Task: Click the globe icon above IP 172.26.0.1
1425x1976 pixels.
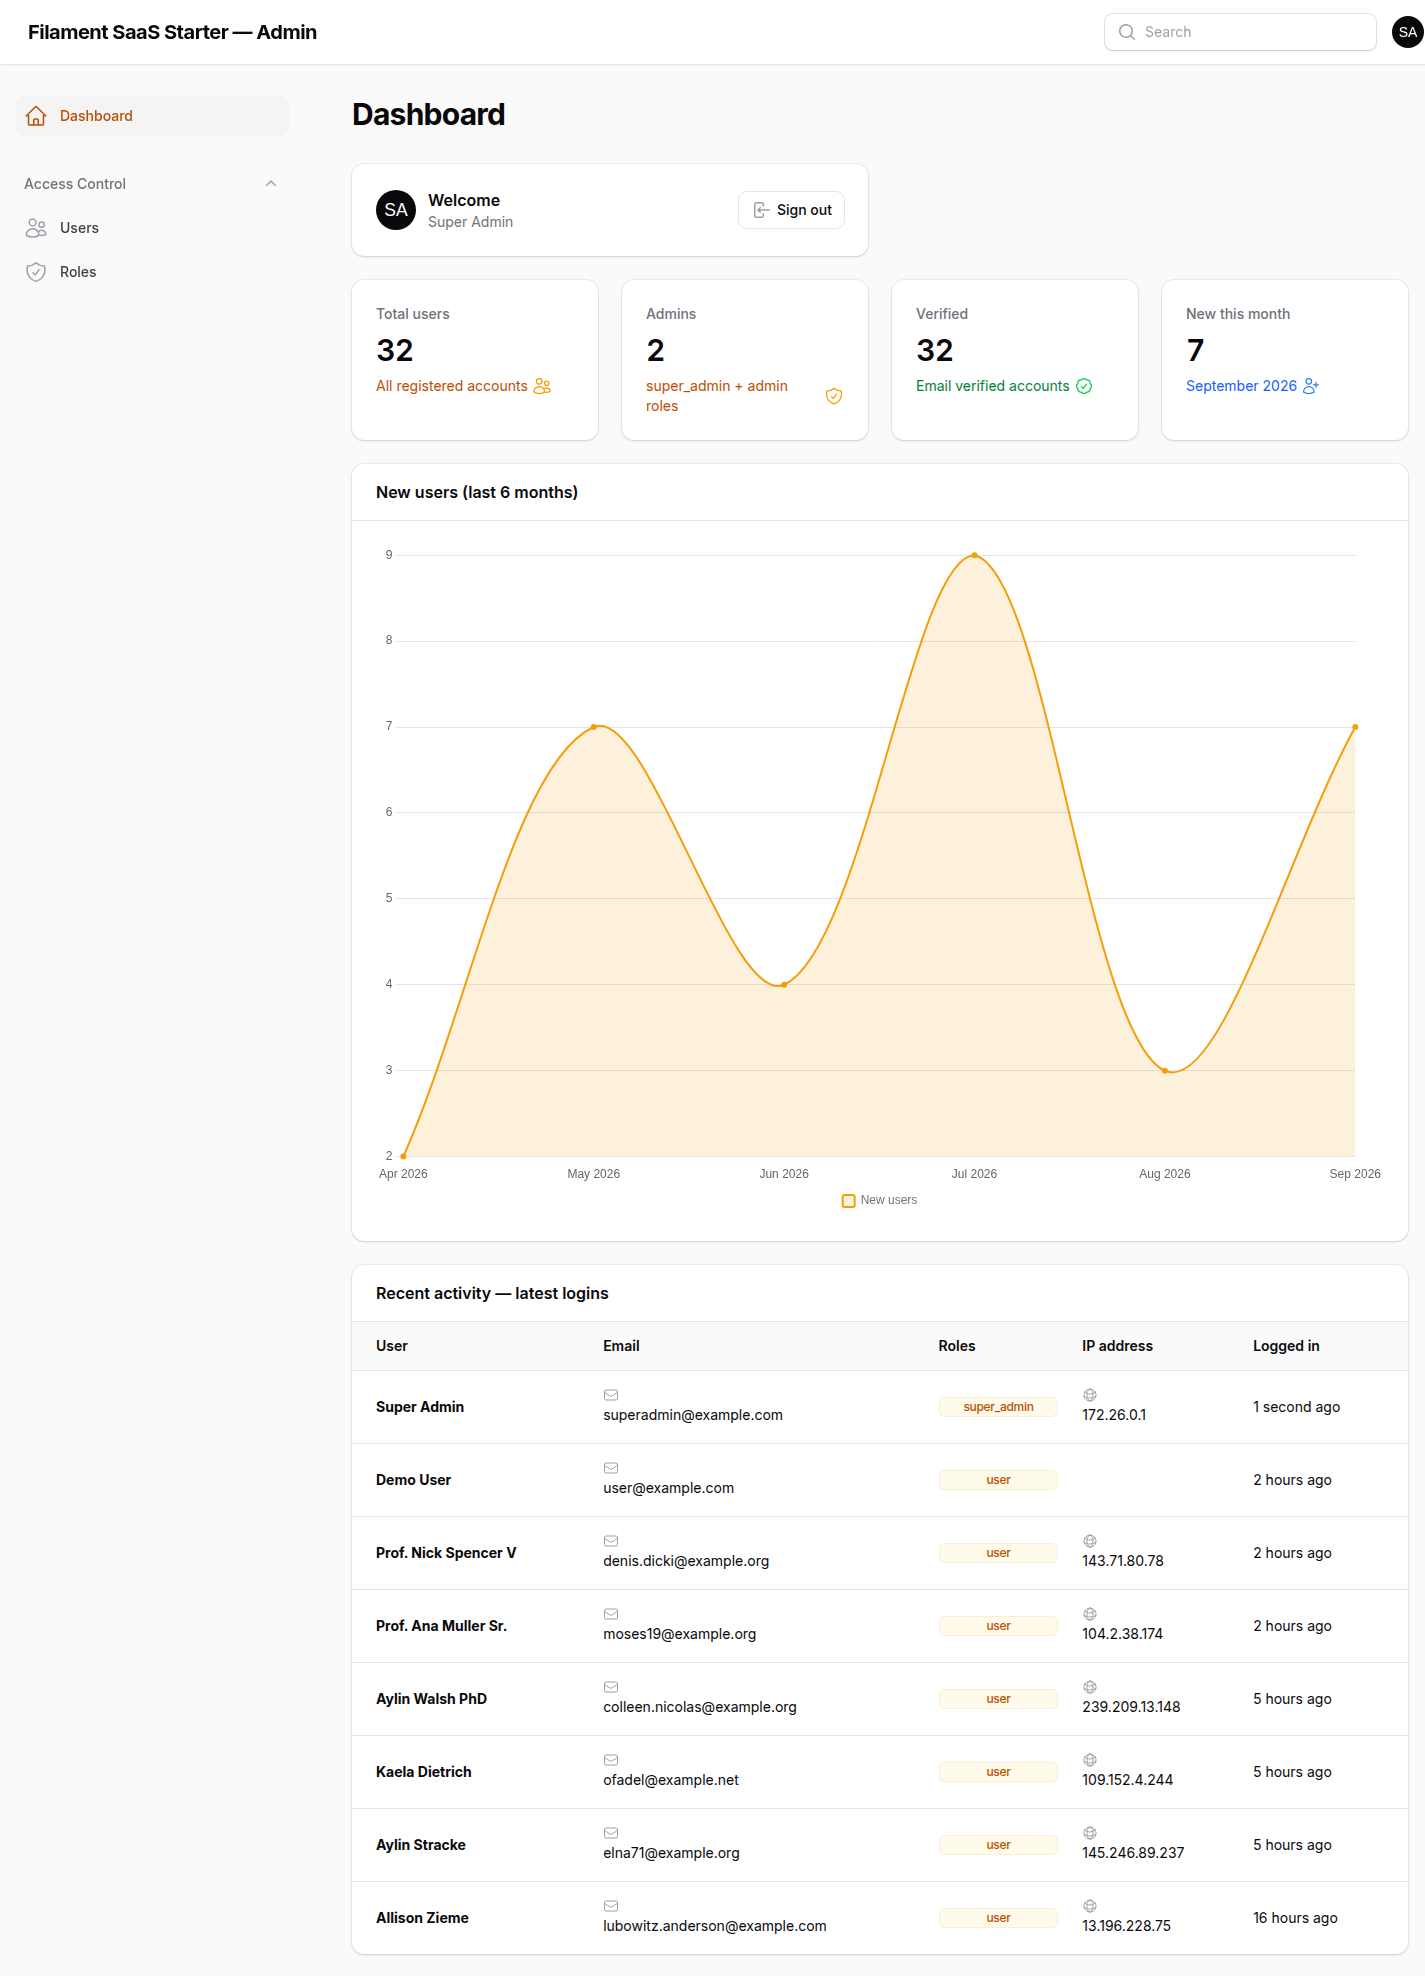Action: (1090, 1395)
